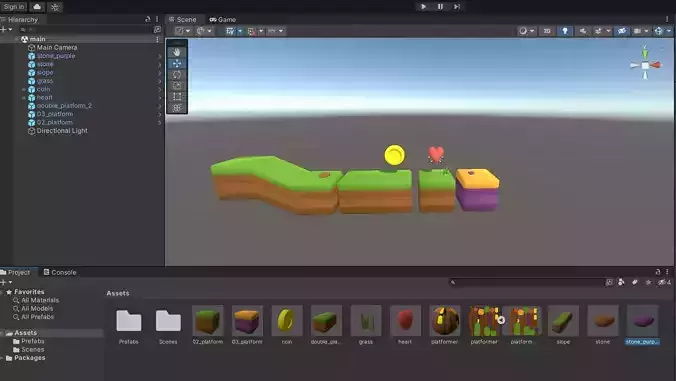
Task: Switch to the Scene tab
Action: 183,19
